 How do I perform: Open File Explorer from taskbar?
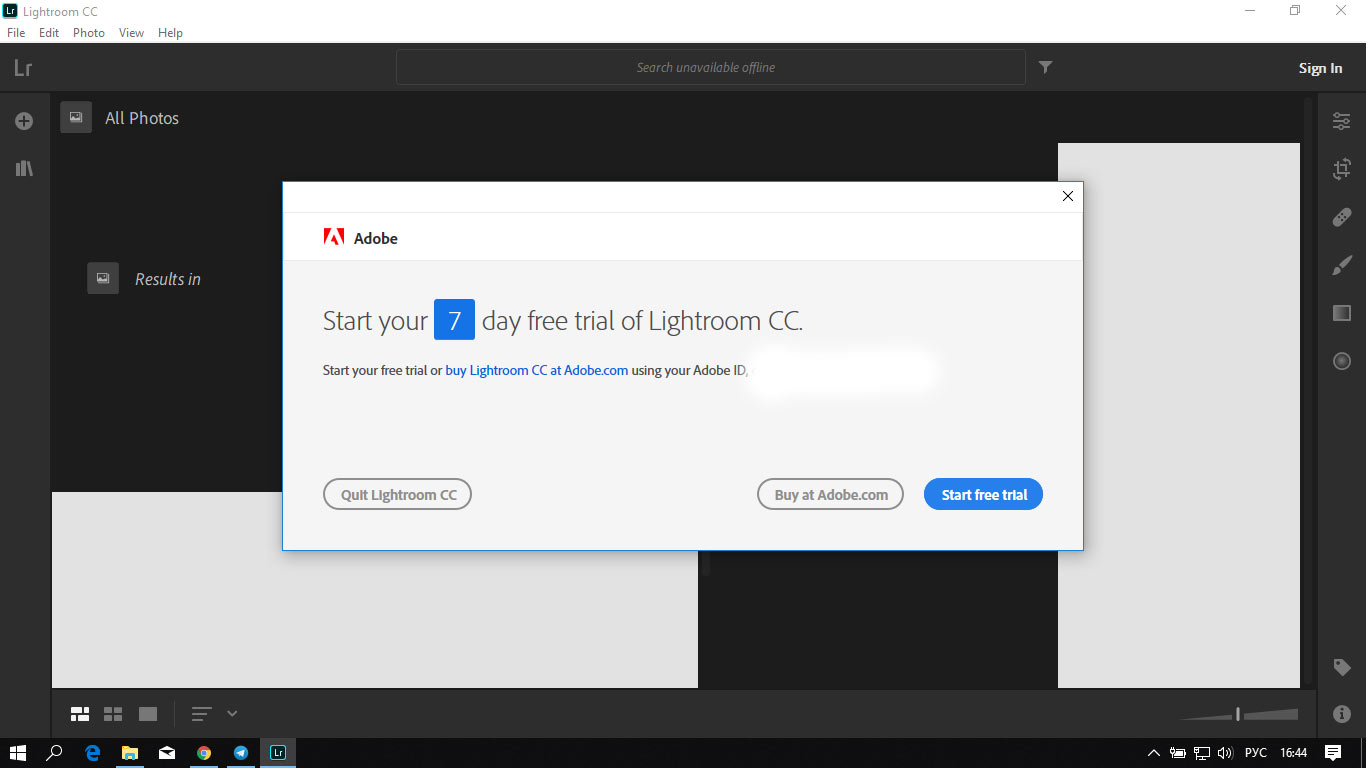[x=130, y=753]
